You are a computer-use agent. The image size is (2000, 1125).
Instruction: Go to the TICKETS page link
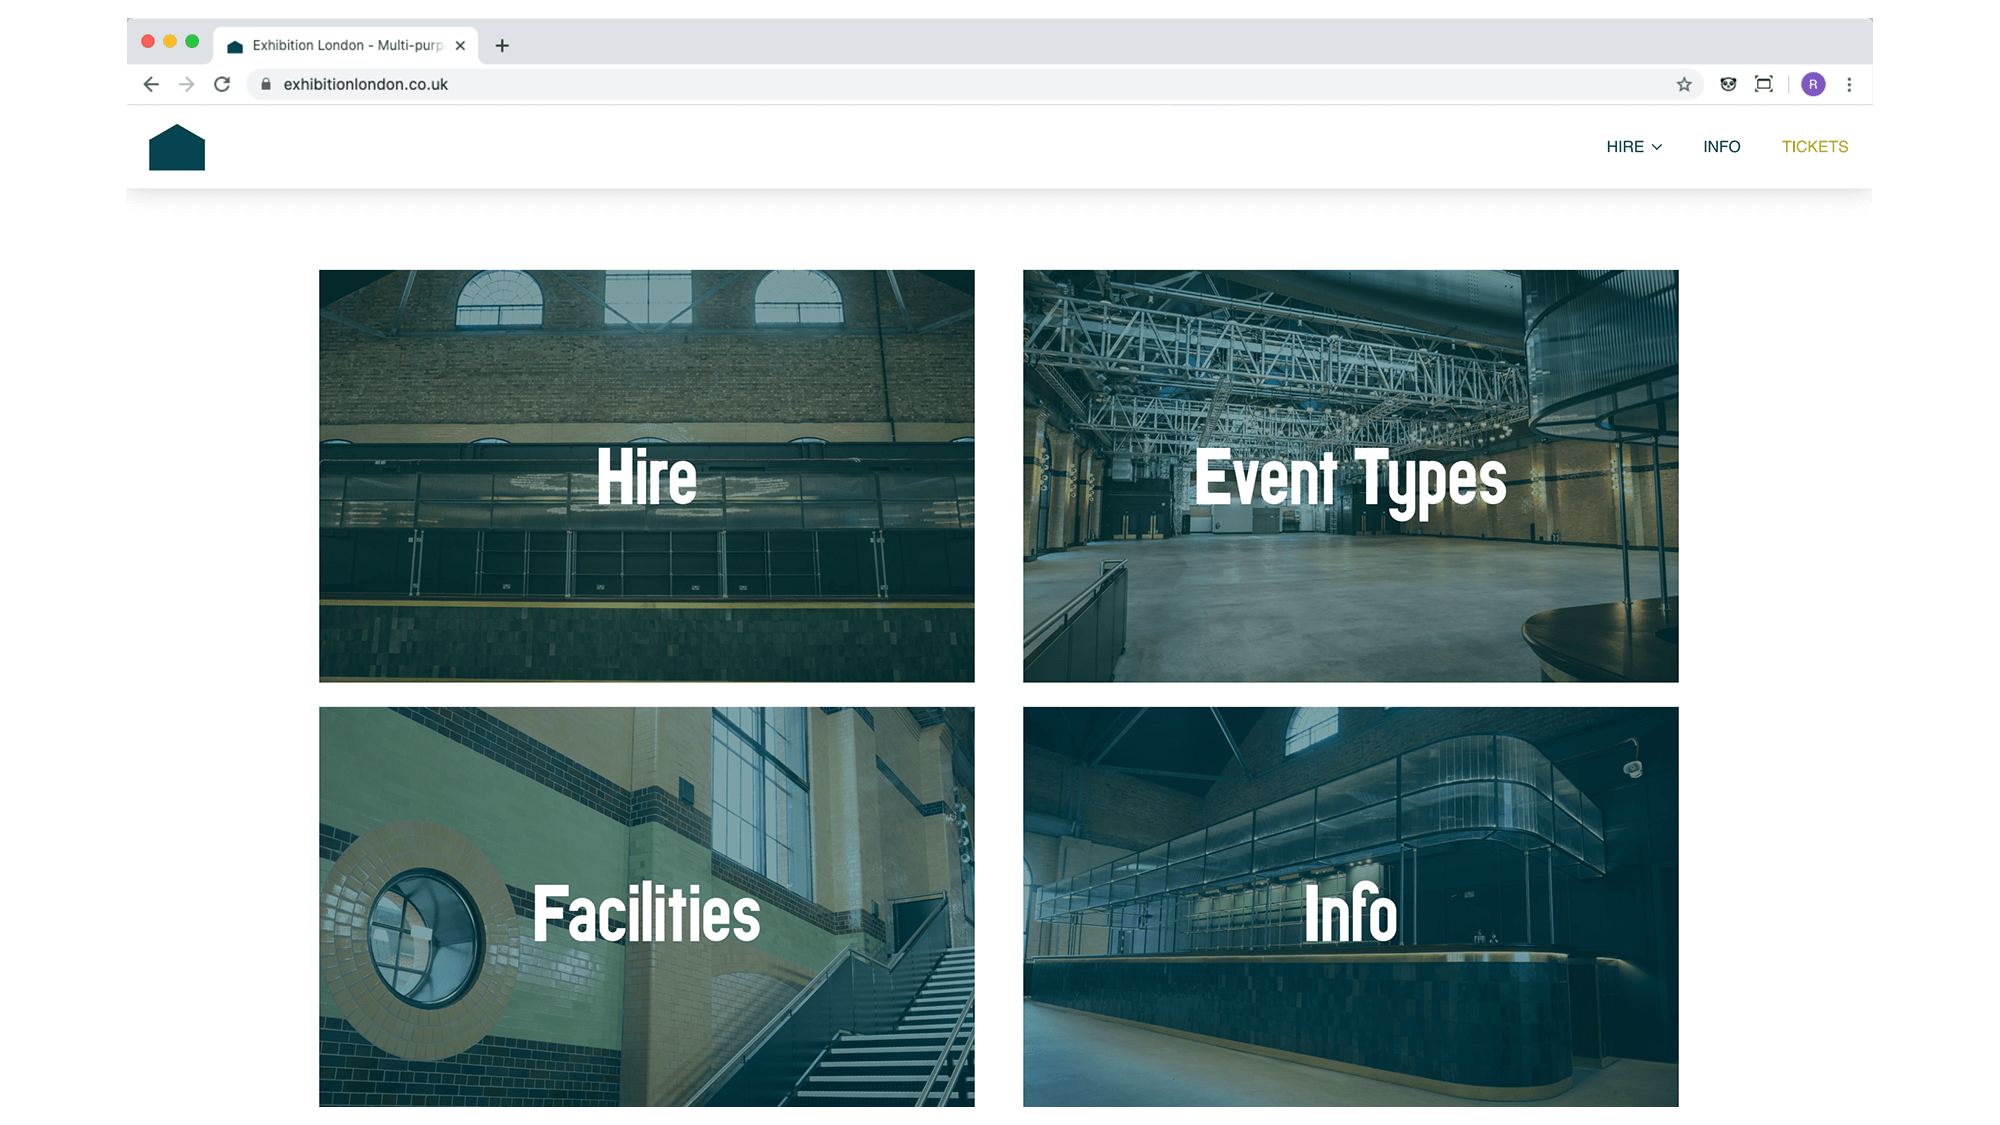tap(1814, 147)
